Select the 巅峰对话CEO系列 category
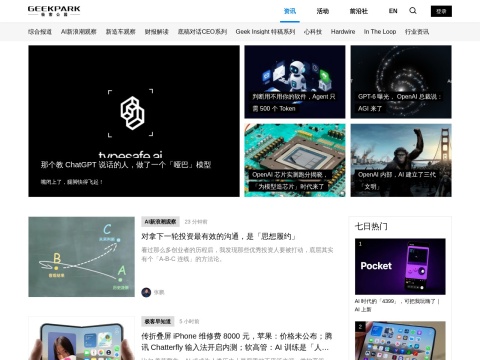Image resolution: width=480 pixels, height=360 pixels. click(202, 32)
